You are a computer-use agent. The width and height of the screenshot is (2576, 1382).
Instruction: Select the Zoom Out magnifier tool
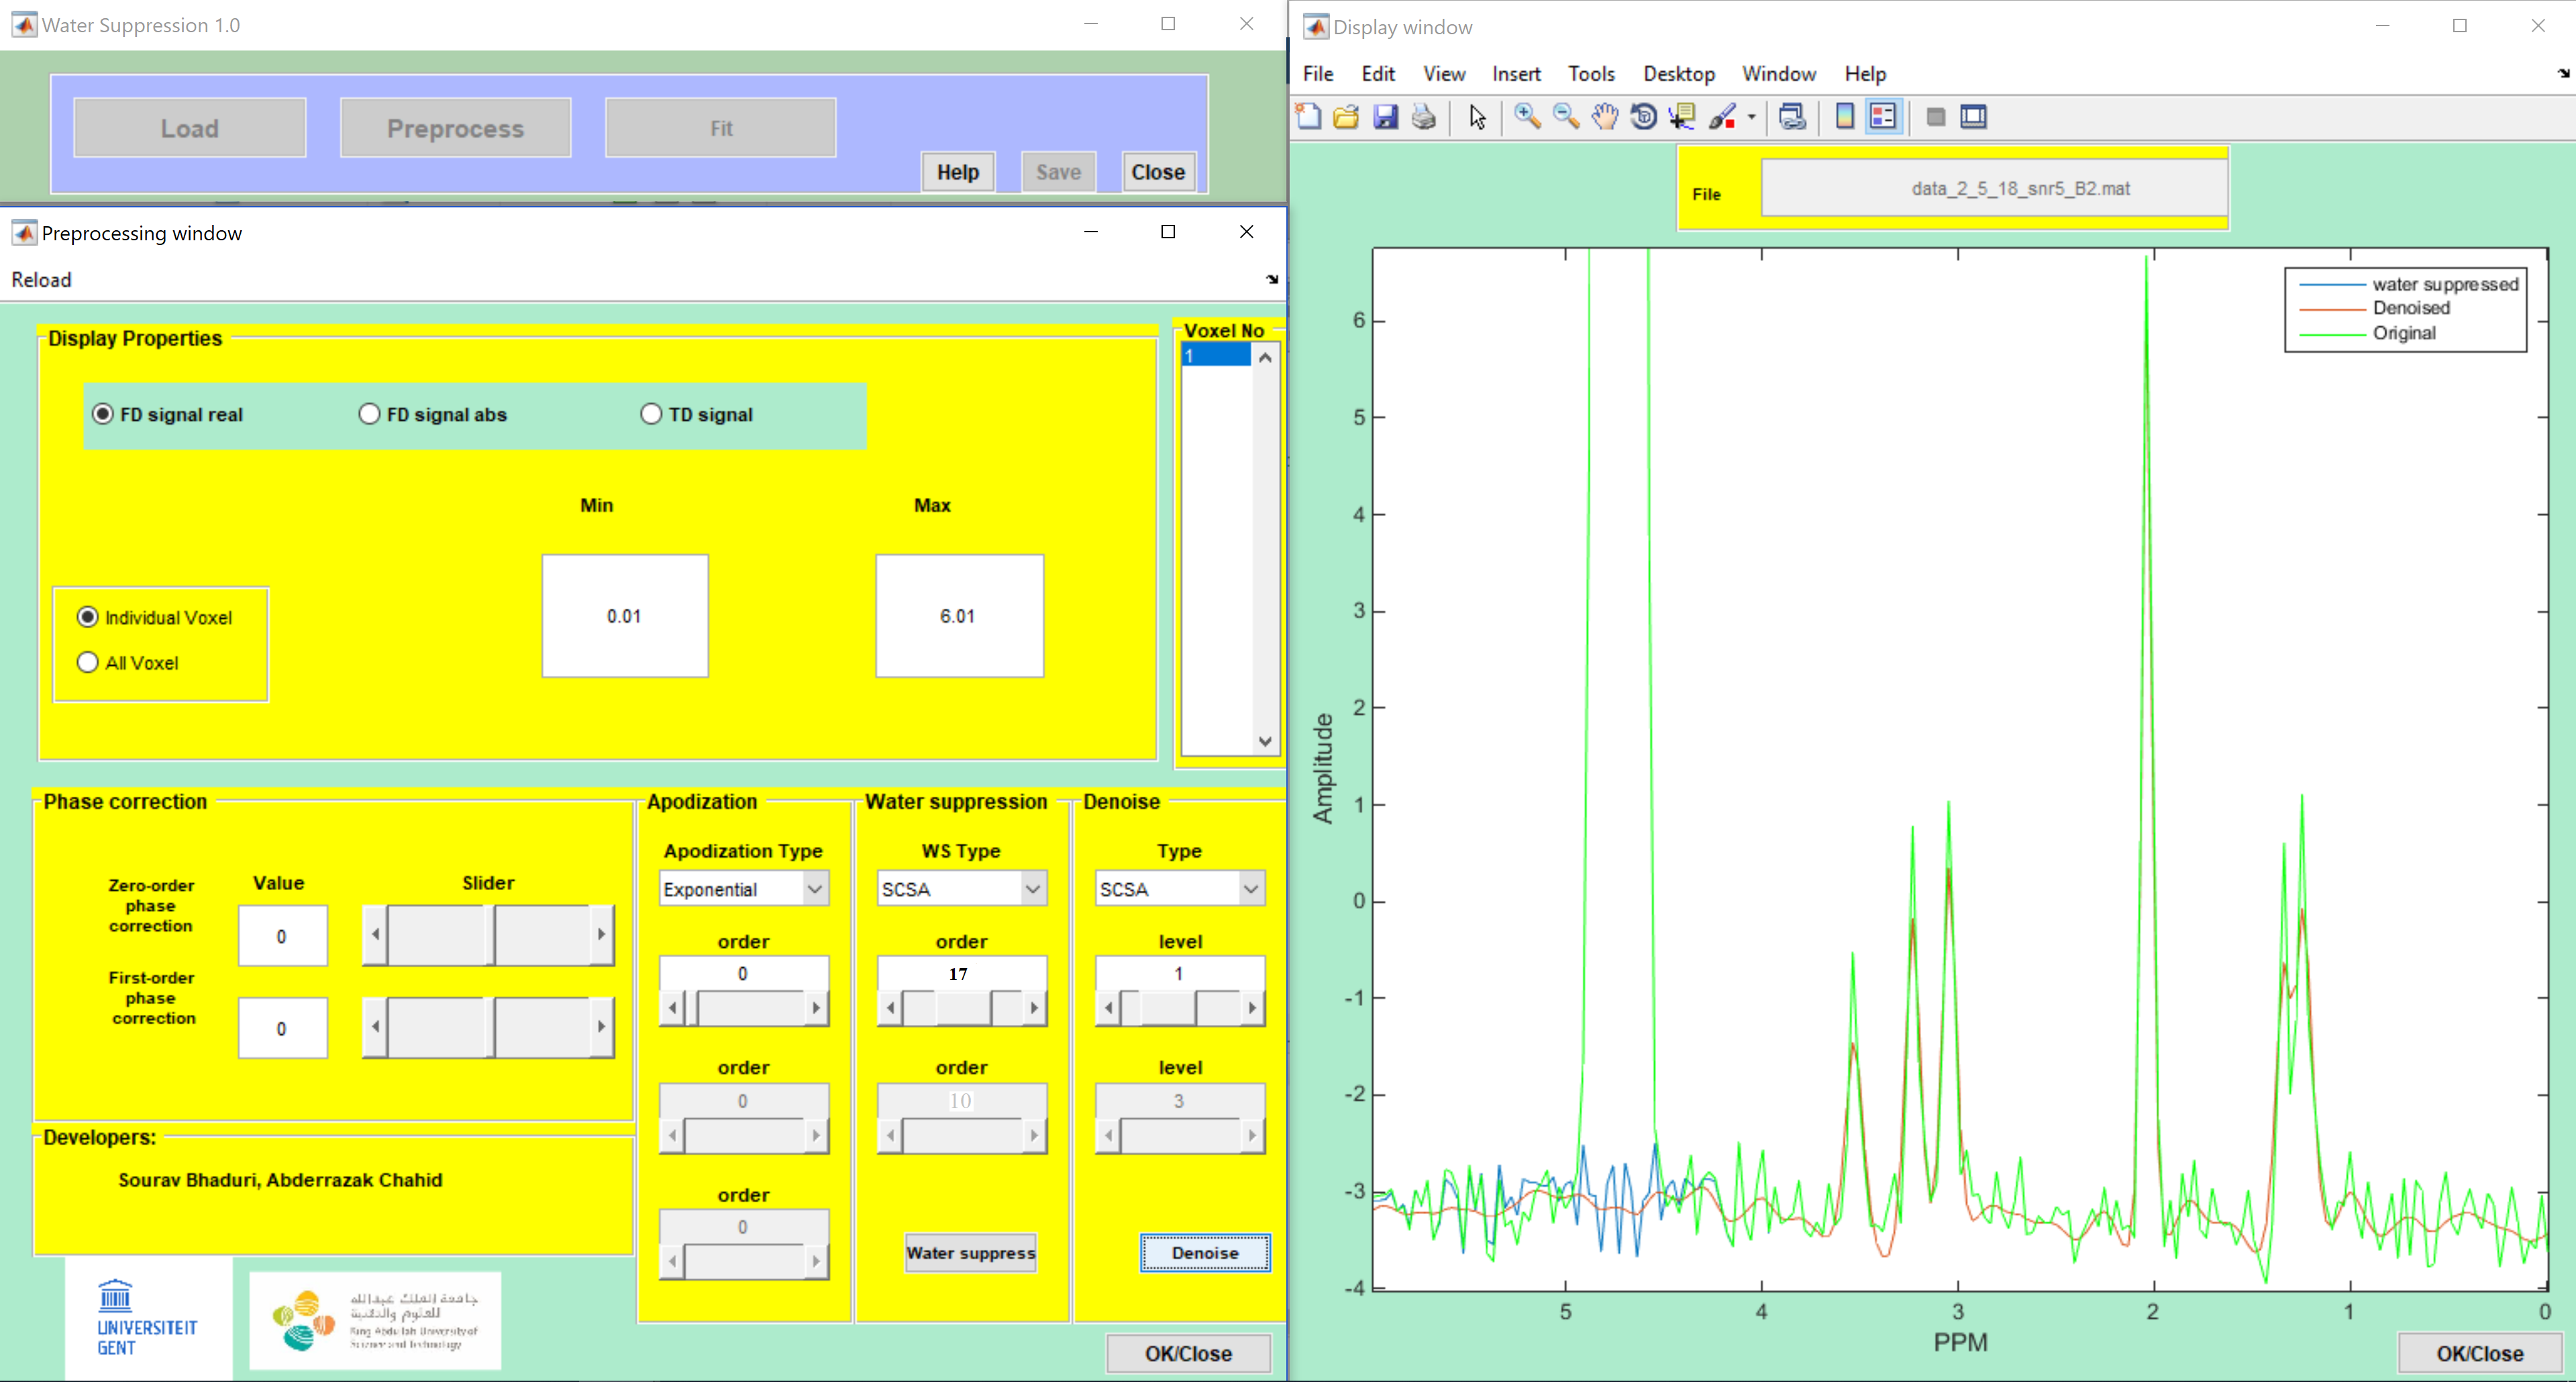click(1565, 117)
